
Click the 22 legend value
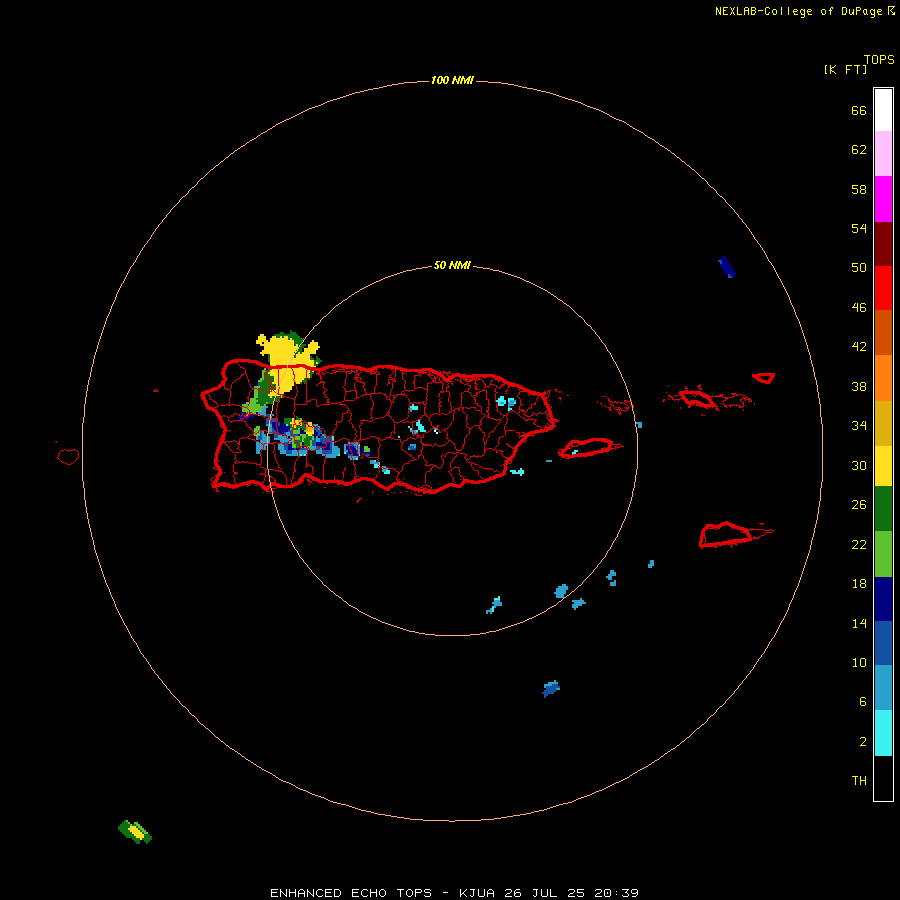tap(859, 544)
